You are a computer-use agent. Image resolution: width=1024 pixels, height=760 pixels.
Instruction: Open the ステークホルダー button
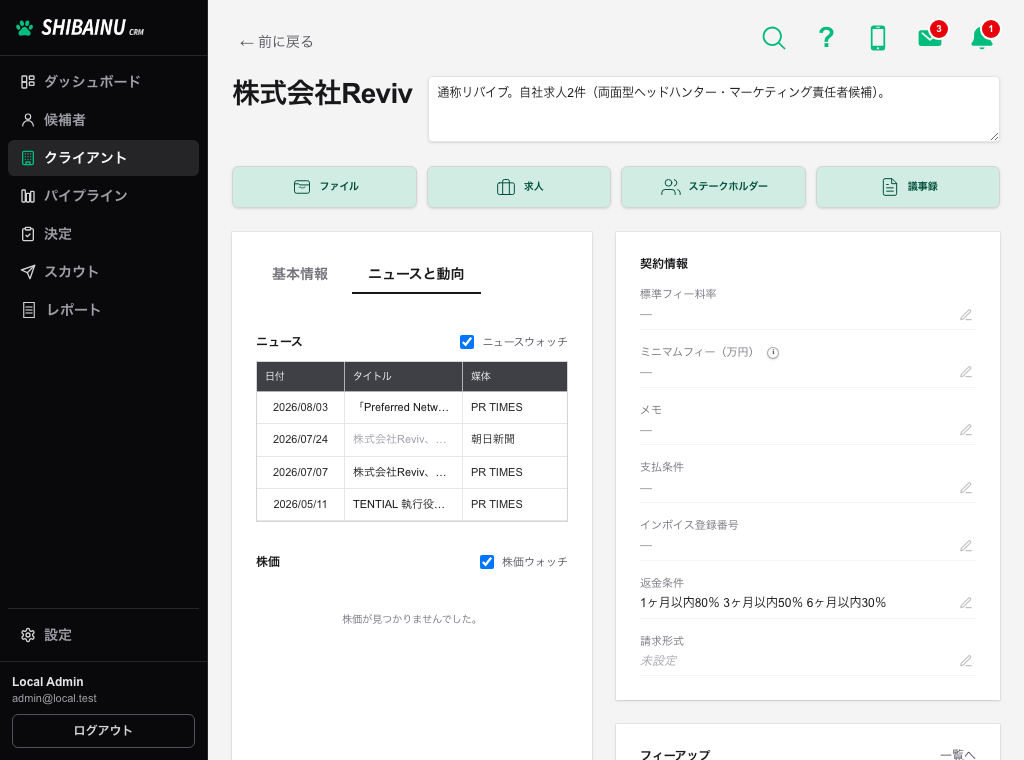[713, 187]
